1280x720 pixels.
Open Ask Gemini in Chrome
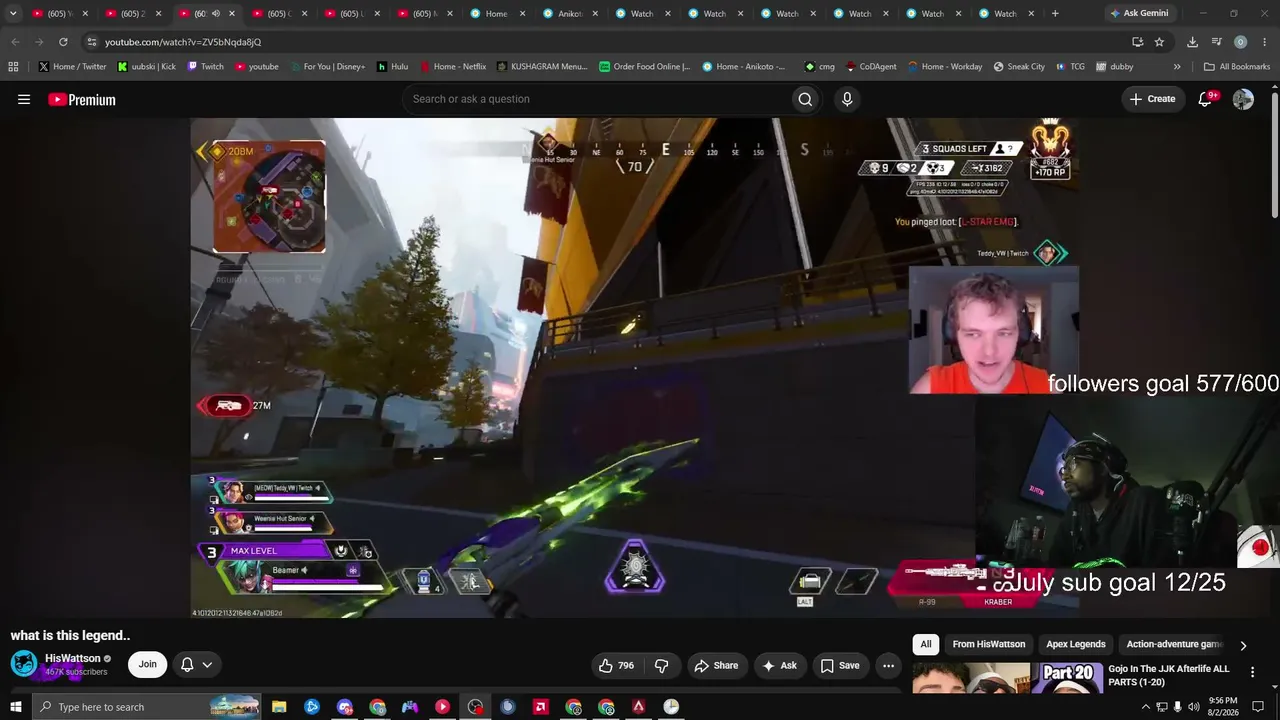point(1138,14)
